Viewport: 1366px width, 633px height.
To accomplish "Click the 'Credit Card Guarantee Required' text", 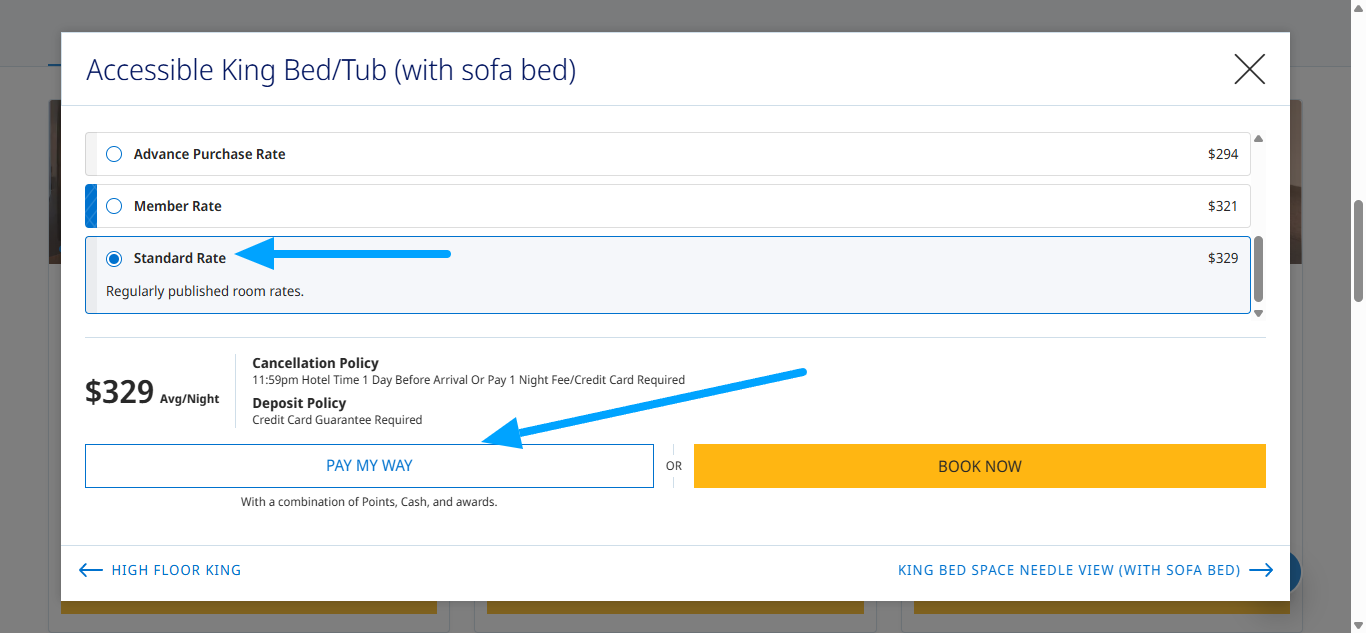I will pyautogui.click(x=337, y=420).
